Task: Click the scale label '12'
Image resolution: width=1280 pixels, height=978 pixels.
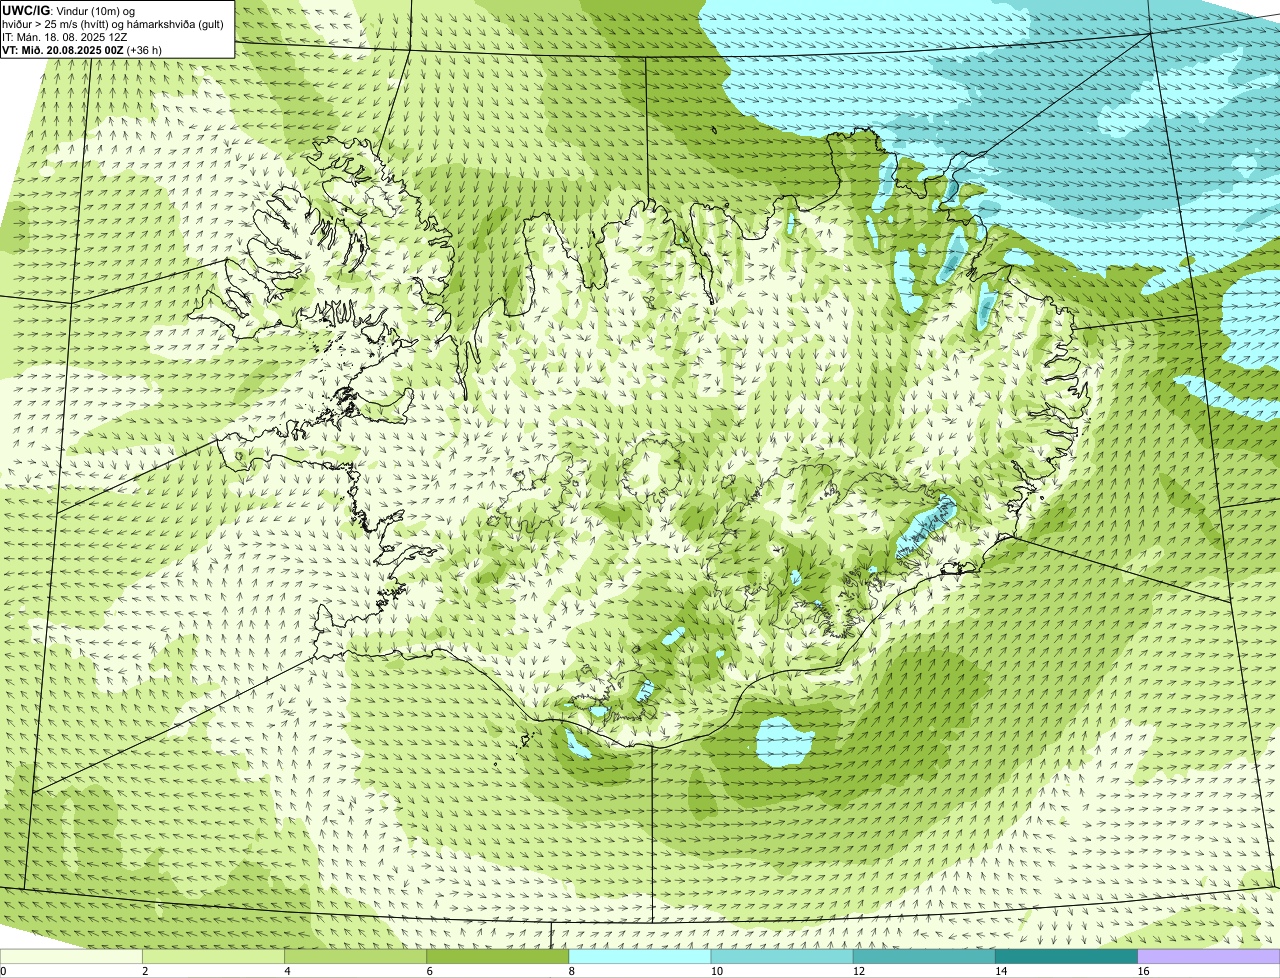Action: coord(858,971)
